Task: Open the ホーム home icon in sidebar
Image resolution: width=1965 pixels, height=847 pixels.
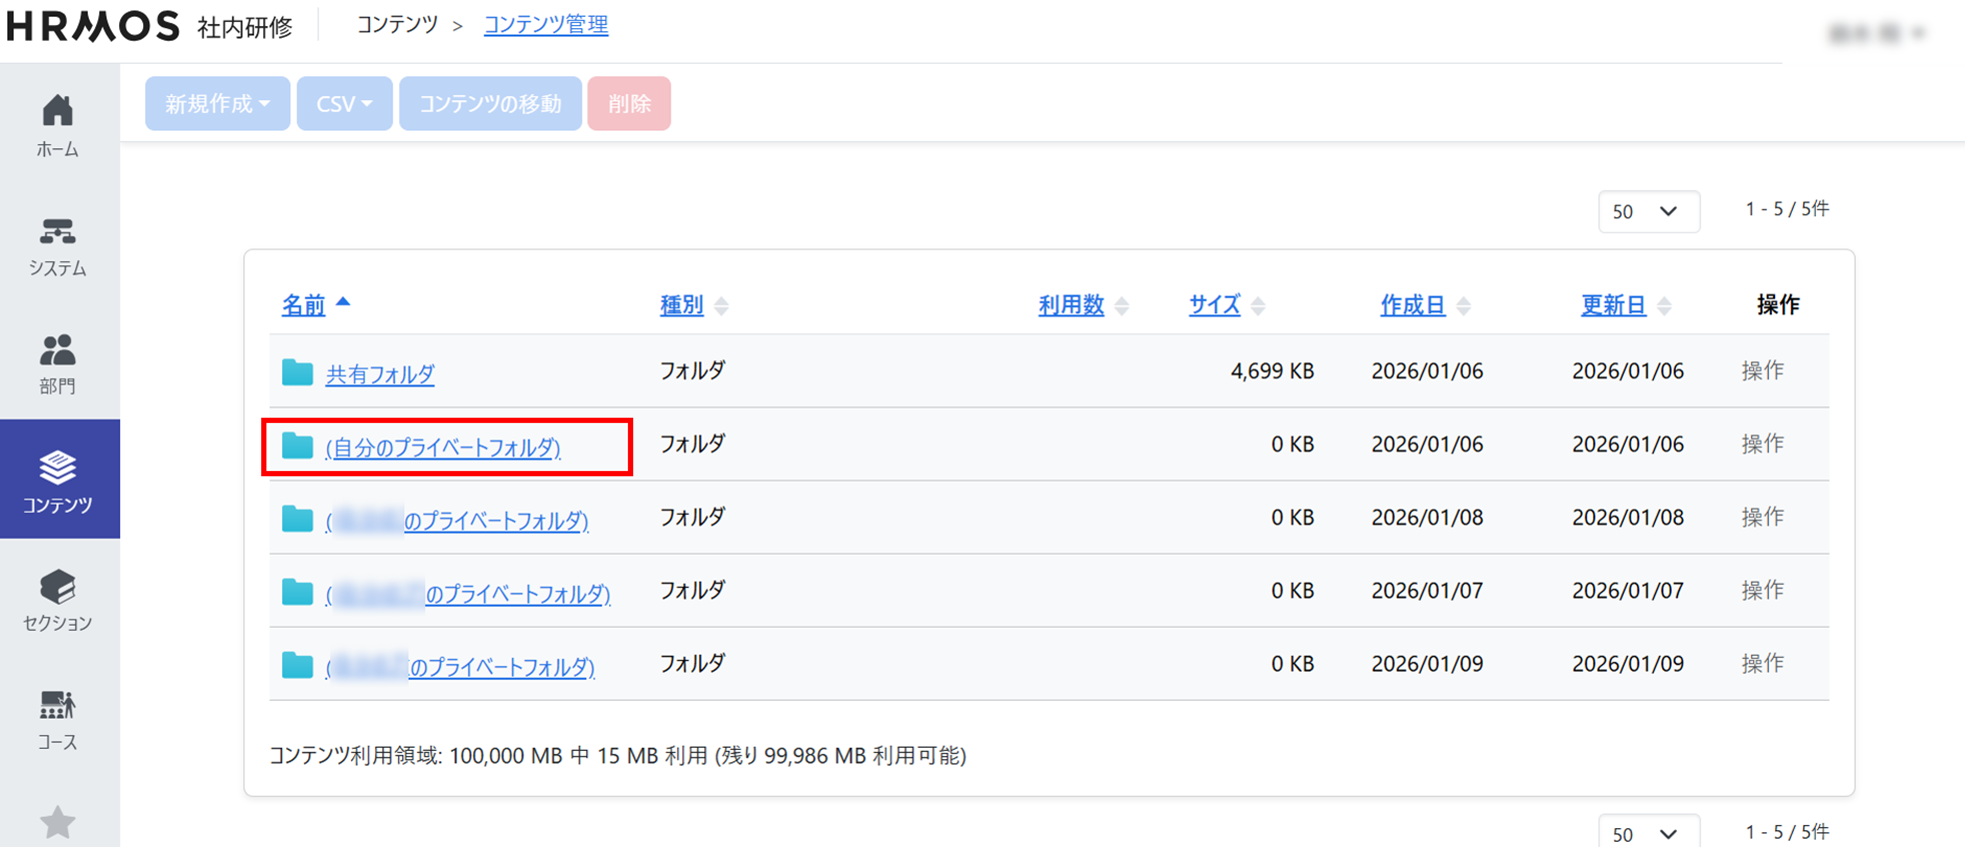Action: (x=57, y=112)
